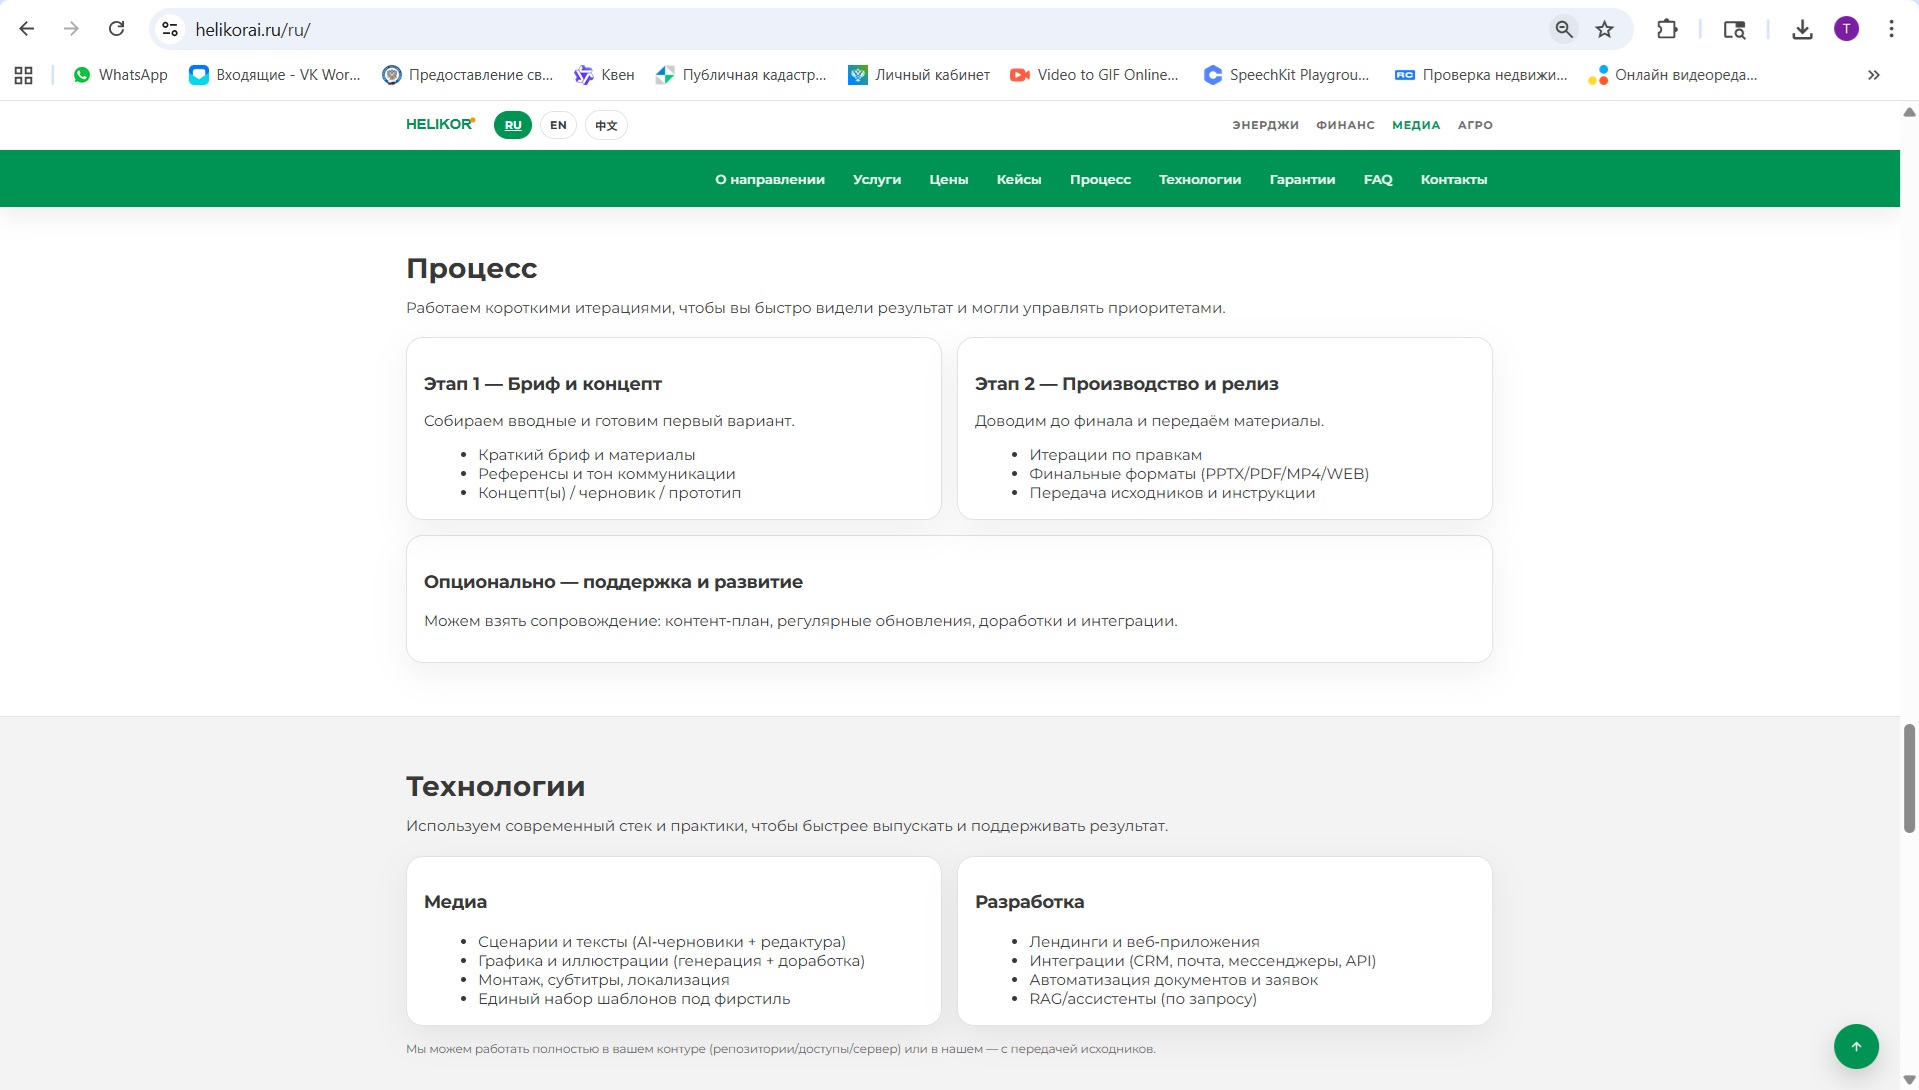Click the Монтаж, субтитры, локализация bullet
Viewport: 1919px width, 1090px height.
click(604, 980)
